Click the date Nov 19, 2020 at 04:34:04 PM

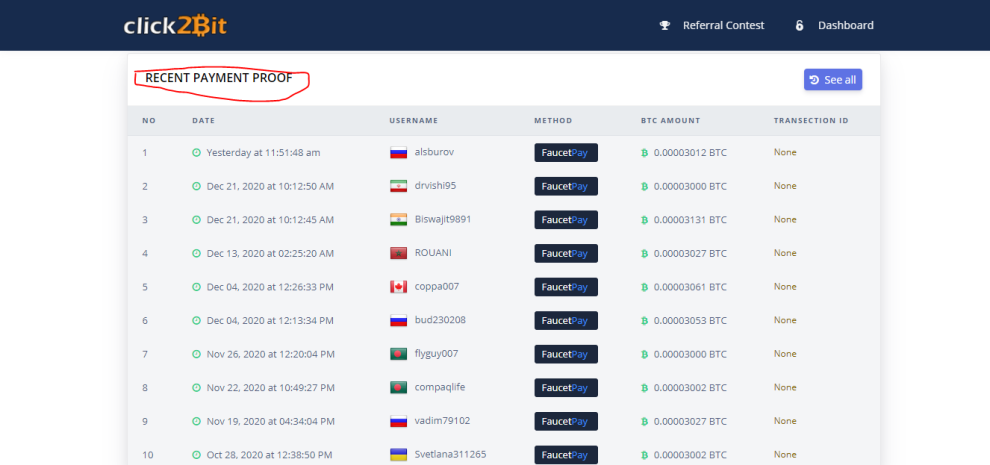coord(270,421)
